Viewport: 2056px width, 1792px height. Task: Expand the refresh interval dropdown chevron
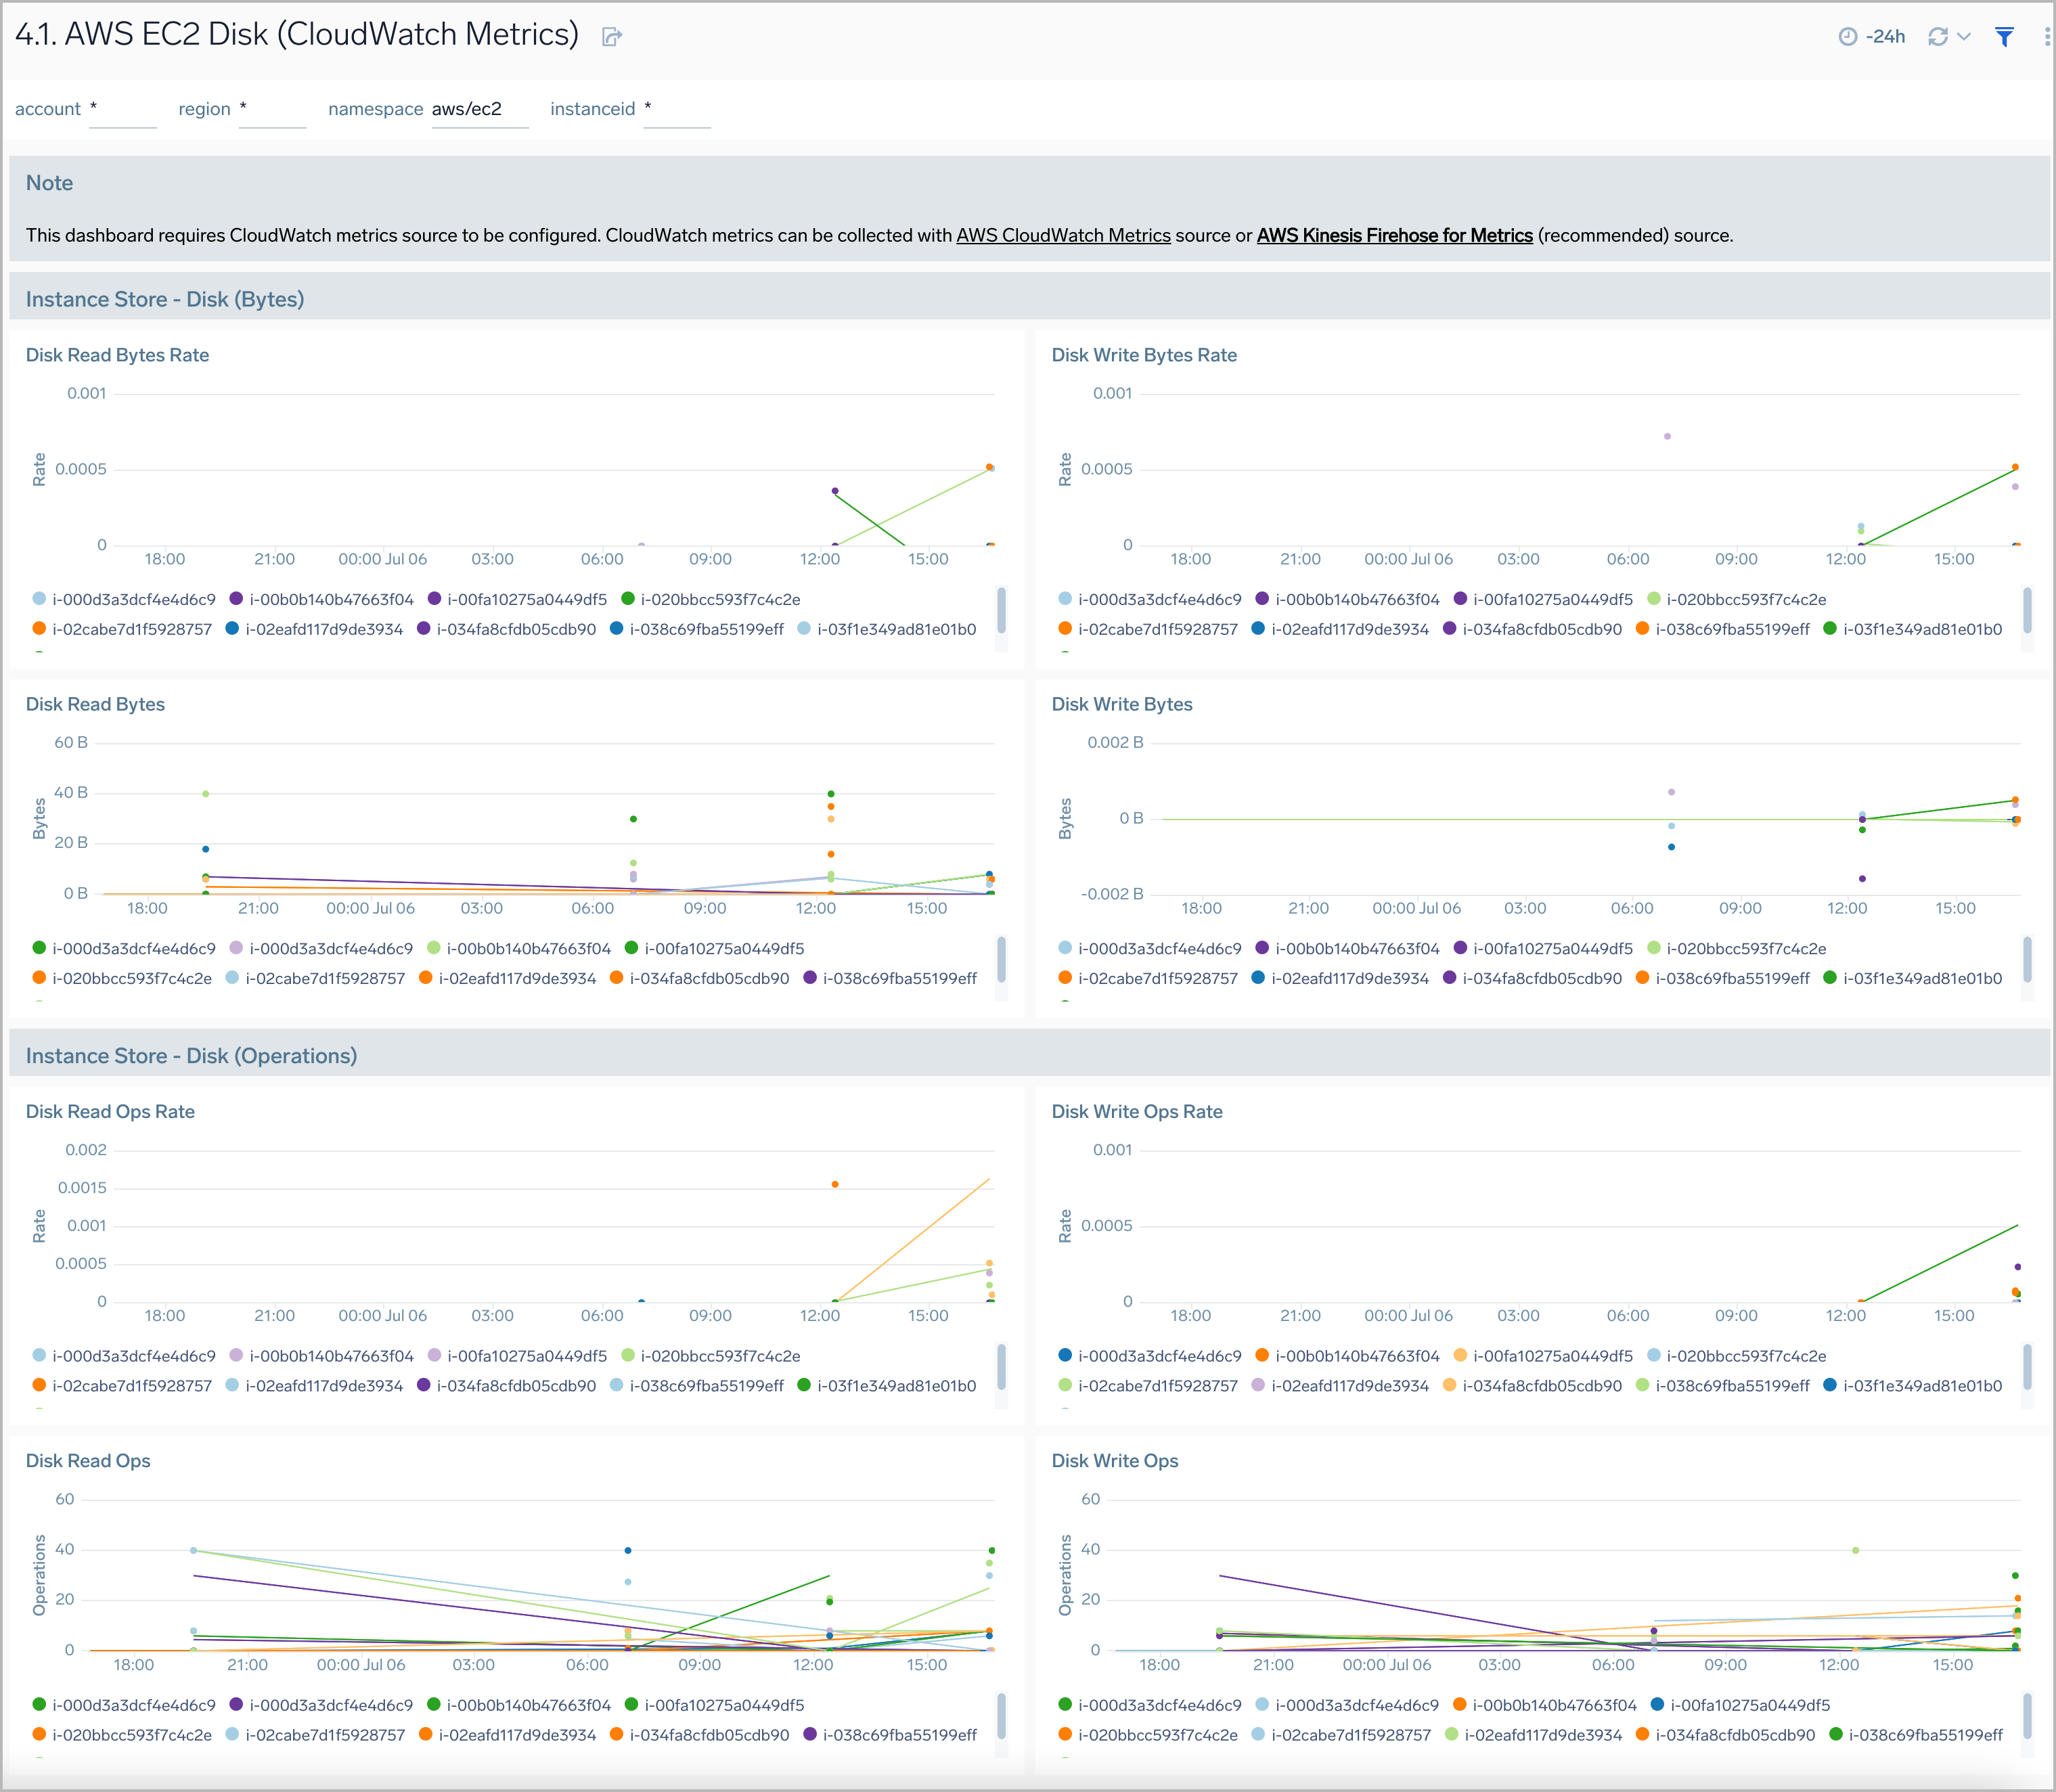(1964, 37)
